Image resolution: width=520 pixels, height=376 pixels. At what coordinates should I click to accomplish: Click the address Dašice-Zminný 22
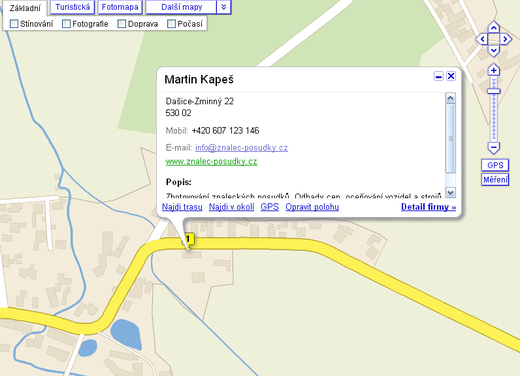click(200, 101)
